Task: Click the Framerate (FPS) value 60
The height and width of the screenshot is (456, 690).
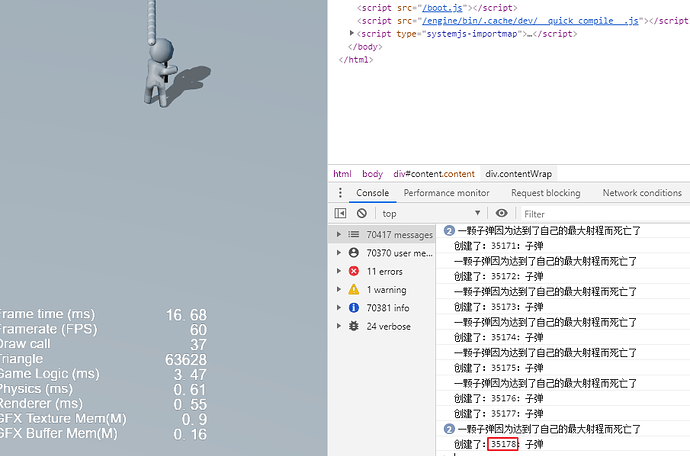Action: 198,330
